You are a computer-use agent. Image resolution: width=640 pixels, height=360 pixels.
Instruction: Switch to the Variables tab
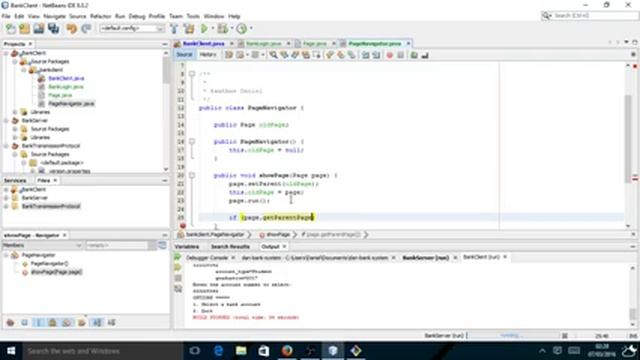(x=187, y=247)
